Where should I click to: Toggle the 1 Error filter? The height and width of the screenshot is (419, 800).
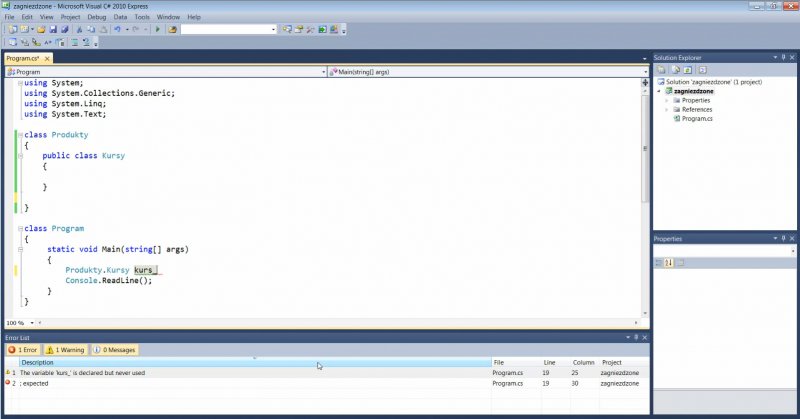point(23,350)
